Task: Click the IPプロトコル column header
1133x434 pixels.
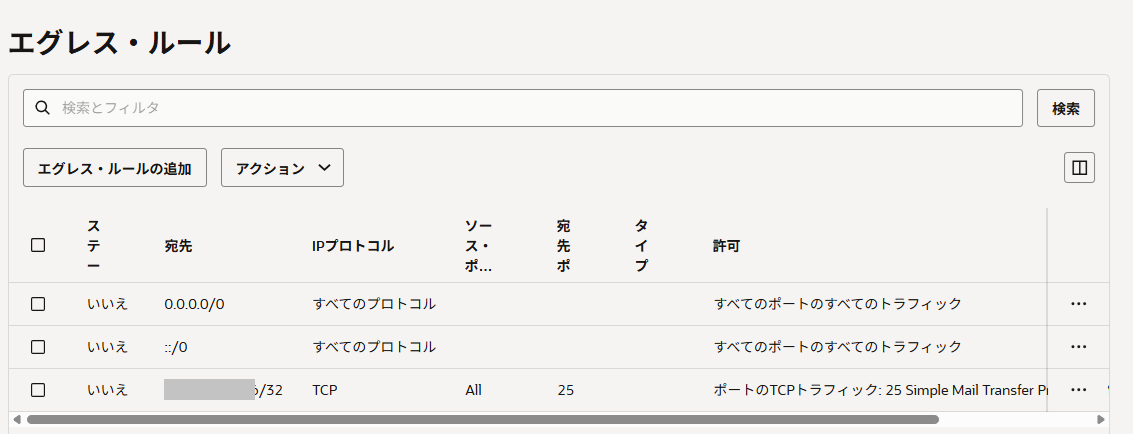Action: click(353, 246)
